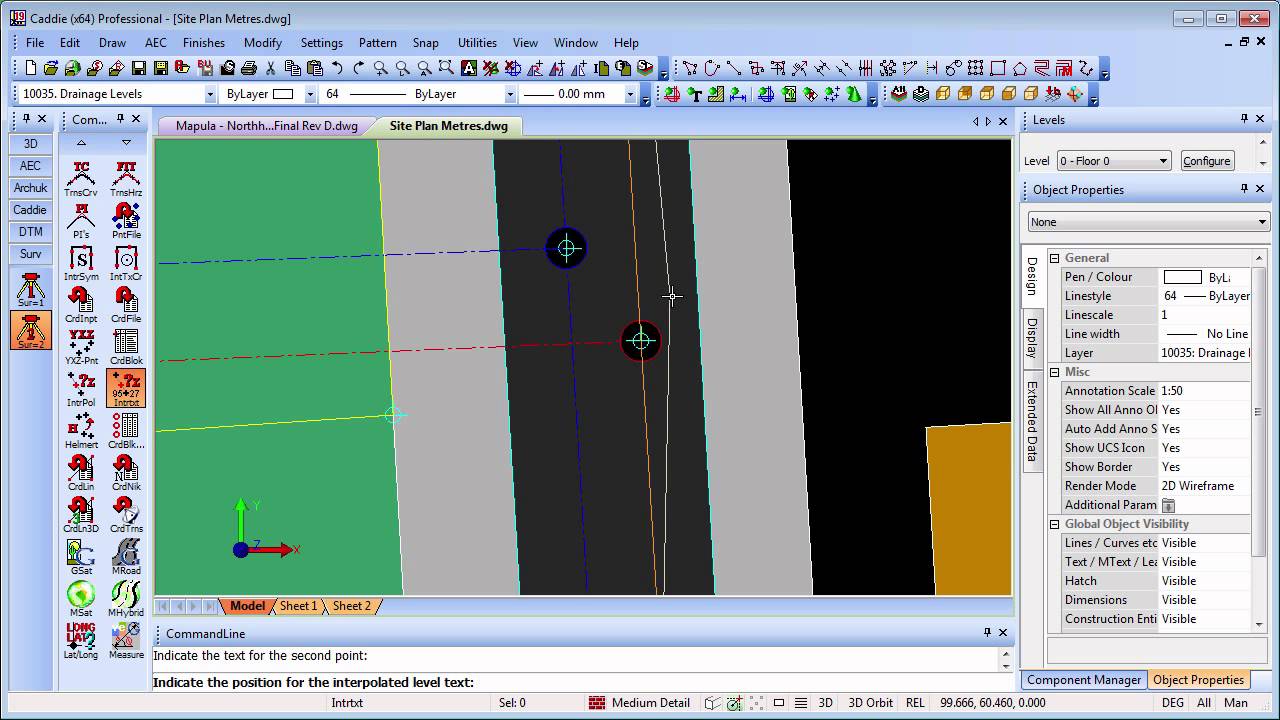This screenshot has height=720, width=1280.
Task: Launch the Helmert transformation tool
Action: click(81, 430)
